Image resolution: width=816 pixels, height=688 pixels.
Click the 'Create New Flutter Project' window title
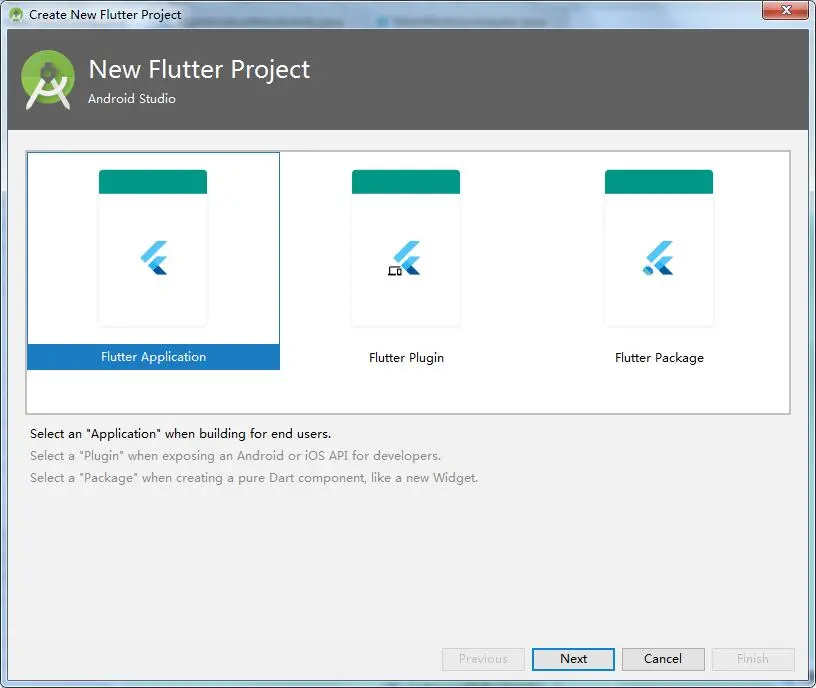click(105, 15)
